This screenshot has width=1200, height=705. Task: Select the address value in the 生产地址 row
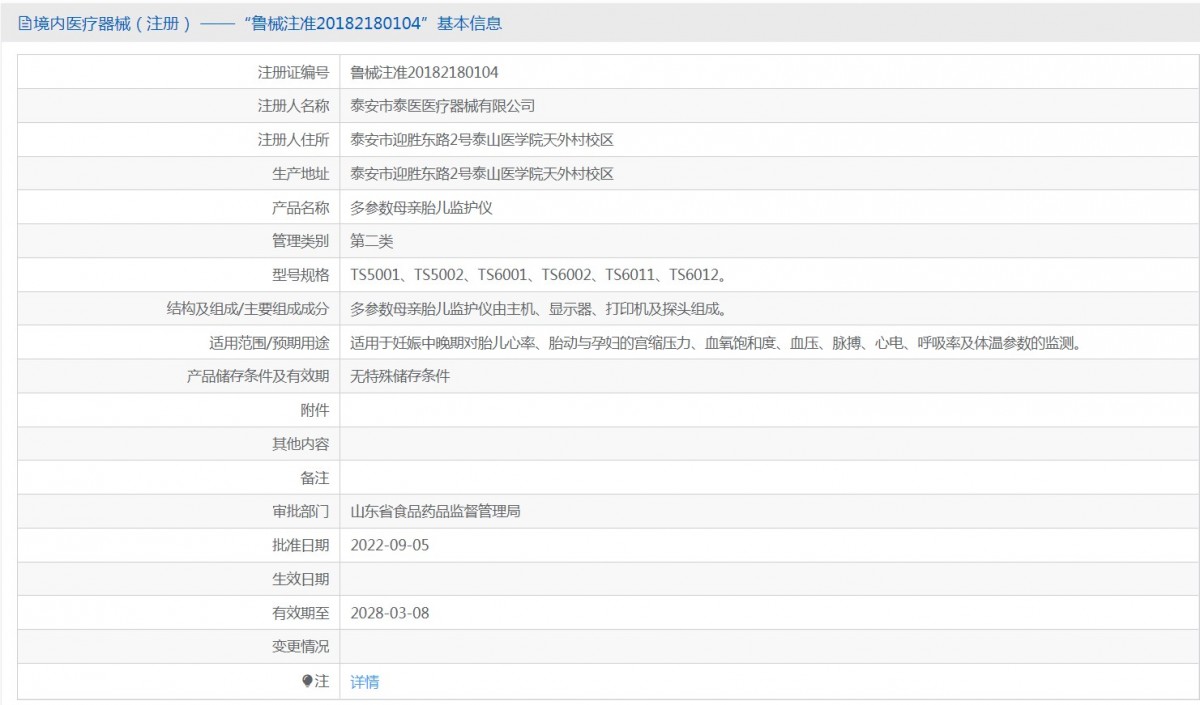pyautogui.click(x=482, y=174)
